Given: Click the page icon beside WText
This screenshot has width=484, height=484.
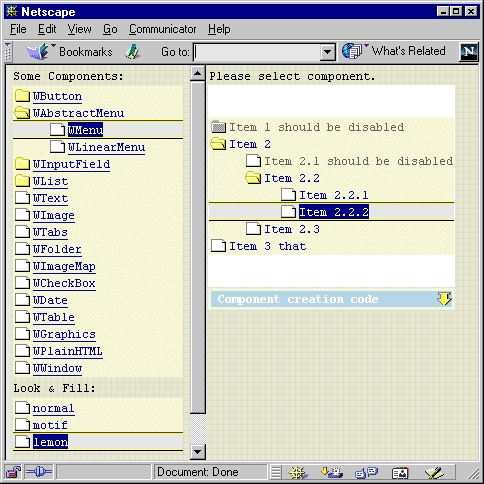Looking at the screenshot, I should point(22,198).
